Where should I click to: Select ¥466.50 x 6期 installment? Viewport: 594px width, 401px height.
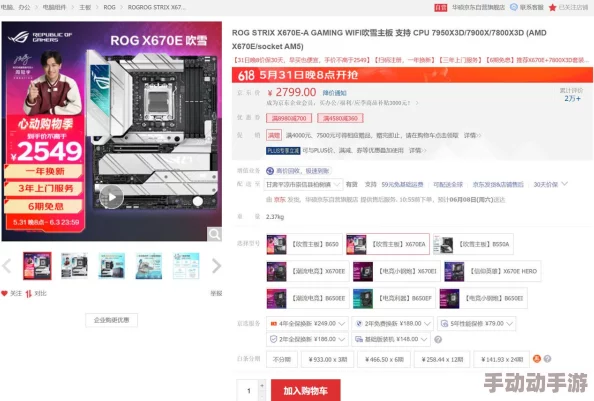(384, 359)
